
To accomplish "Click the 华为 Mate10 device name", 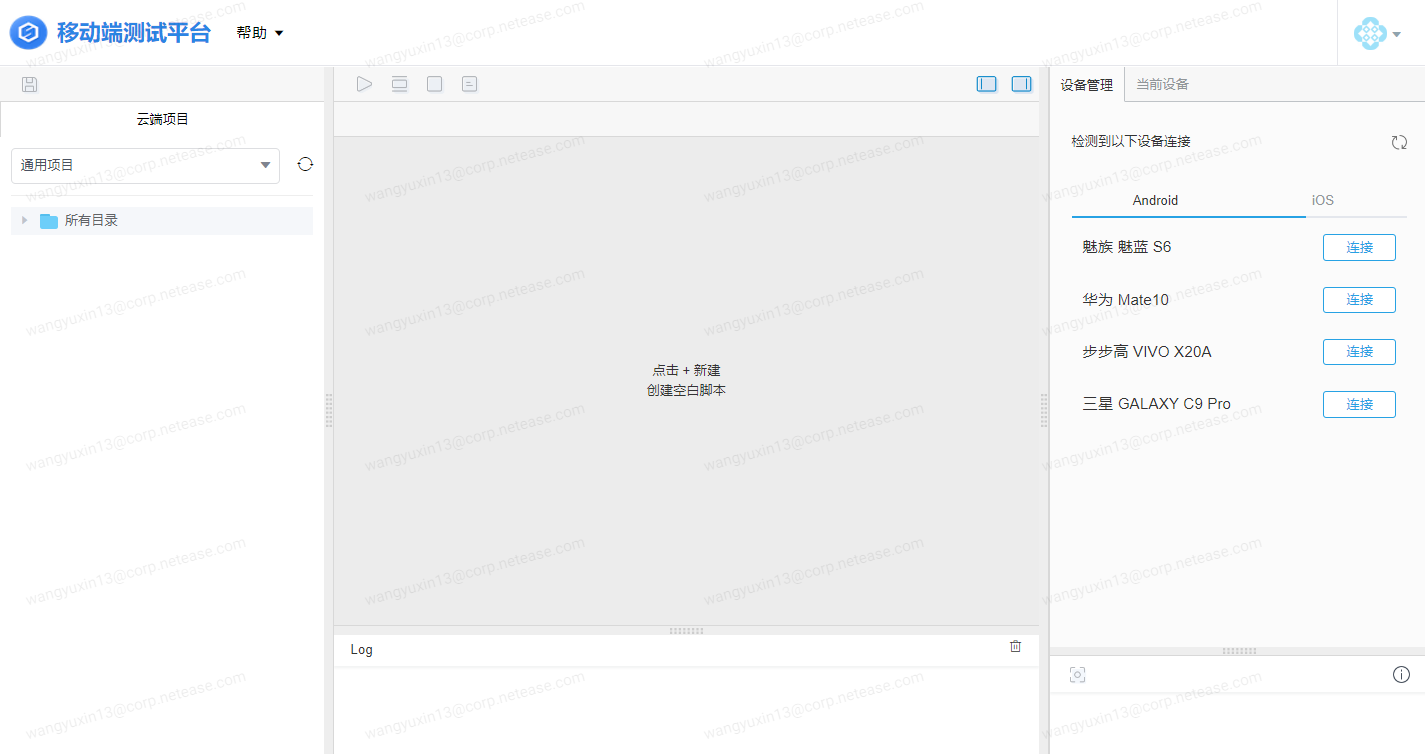I will (1125, 299).
